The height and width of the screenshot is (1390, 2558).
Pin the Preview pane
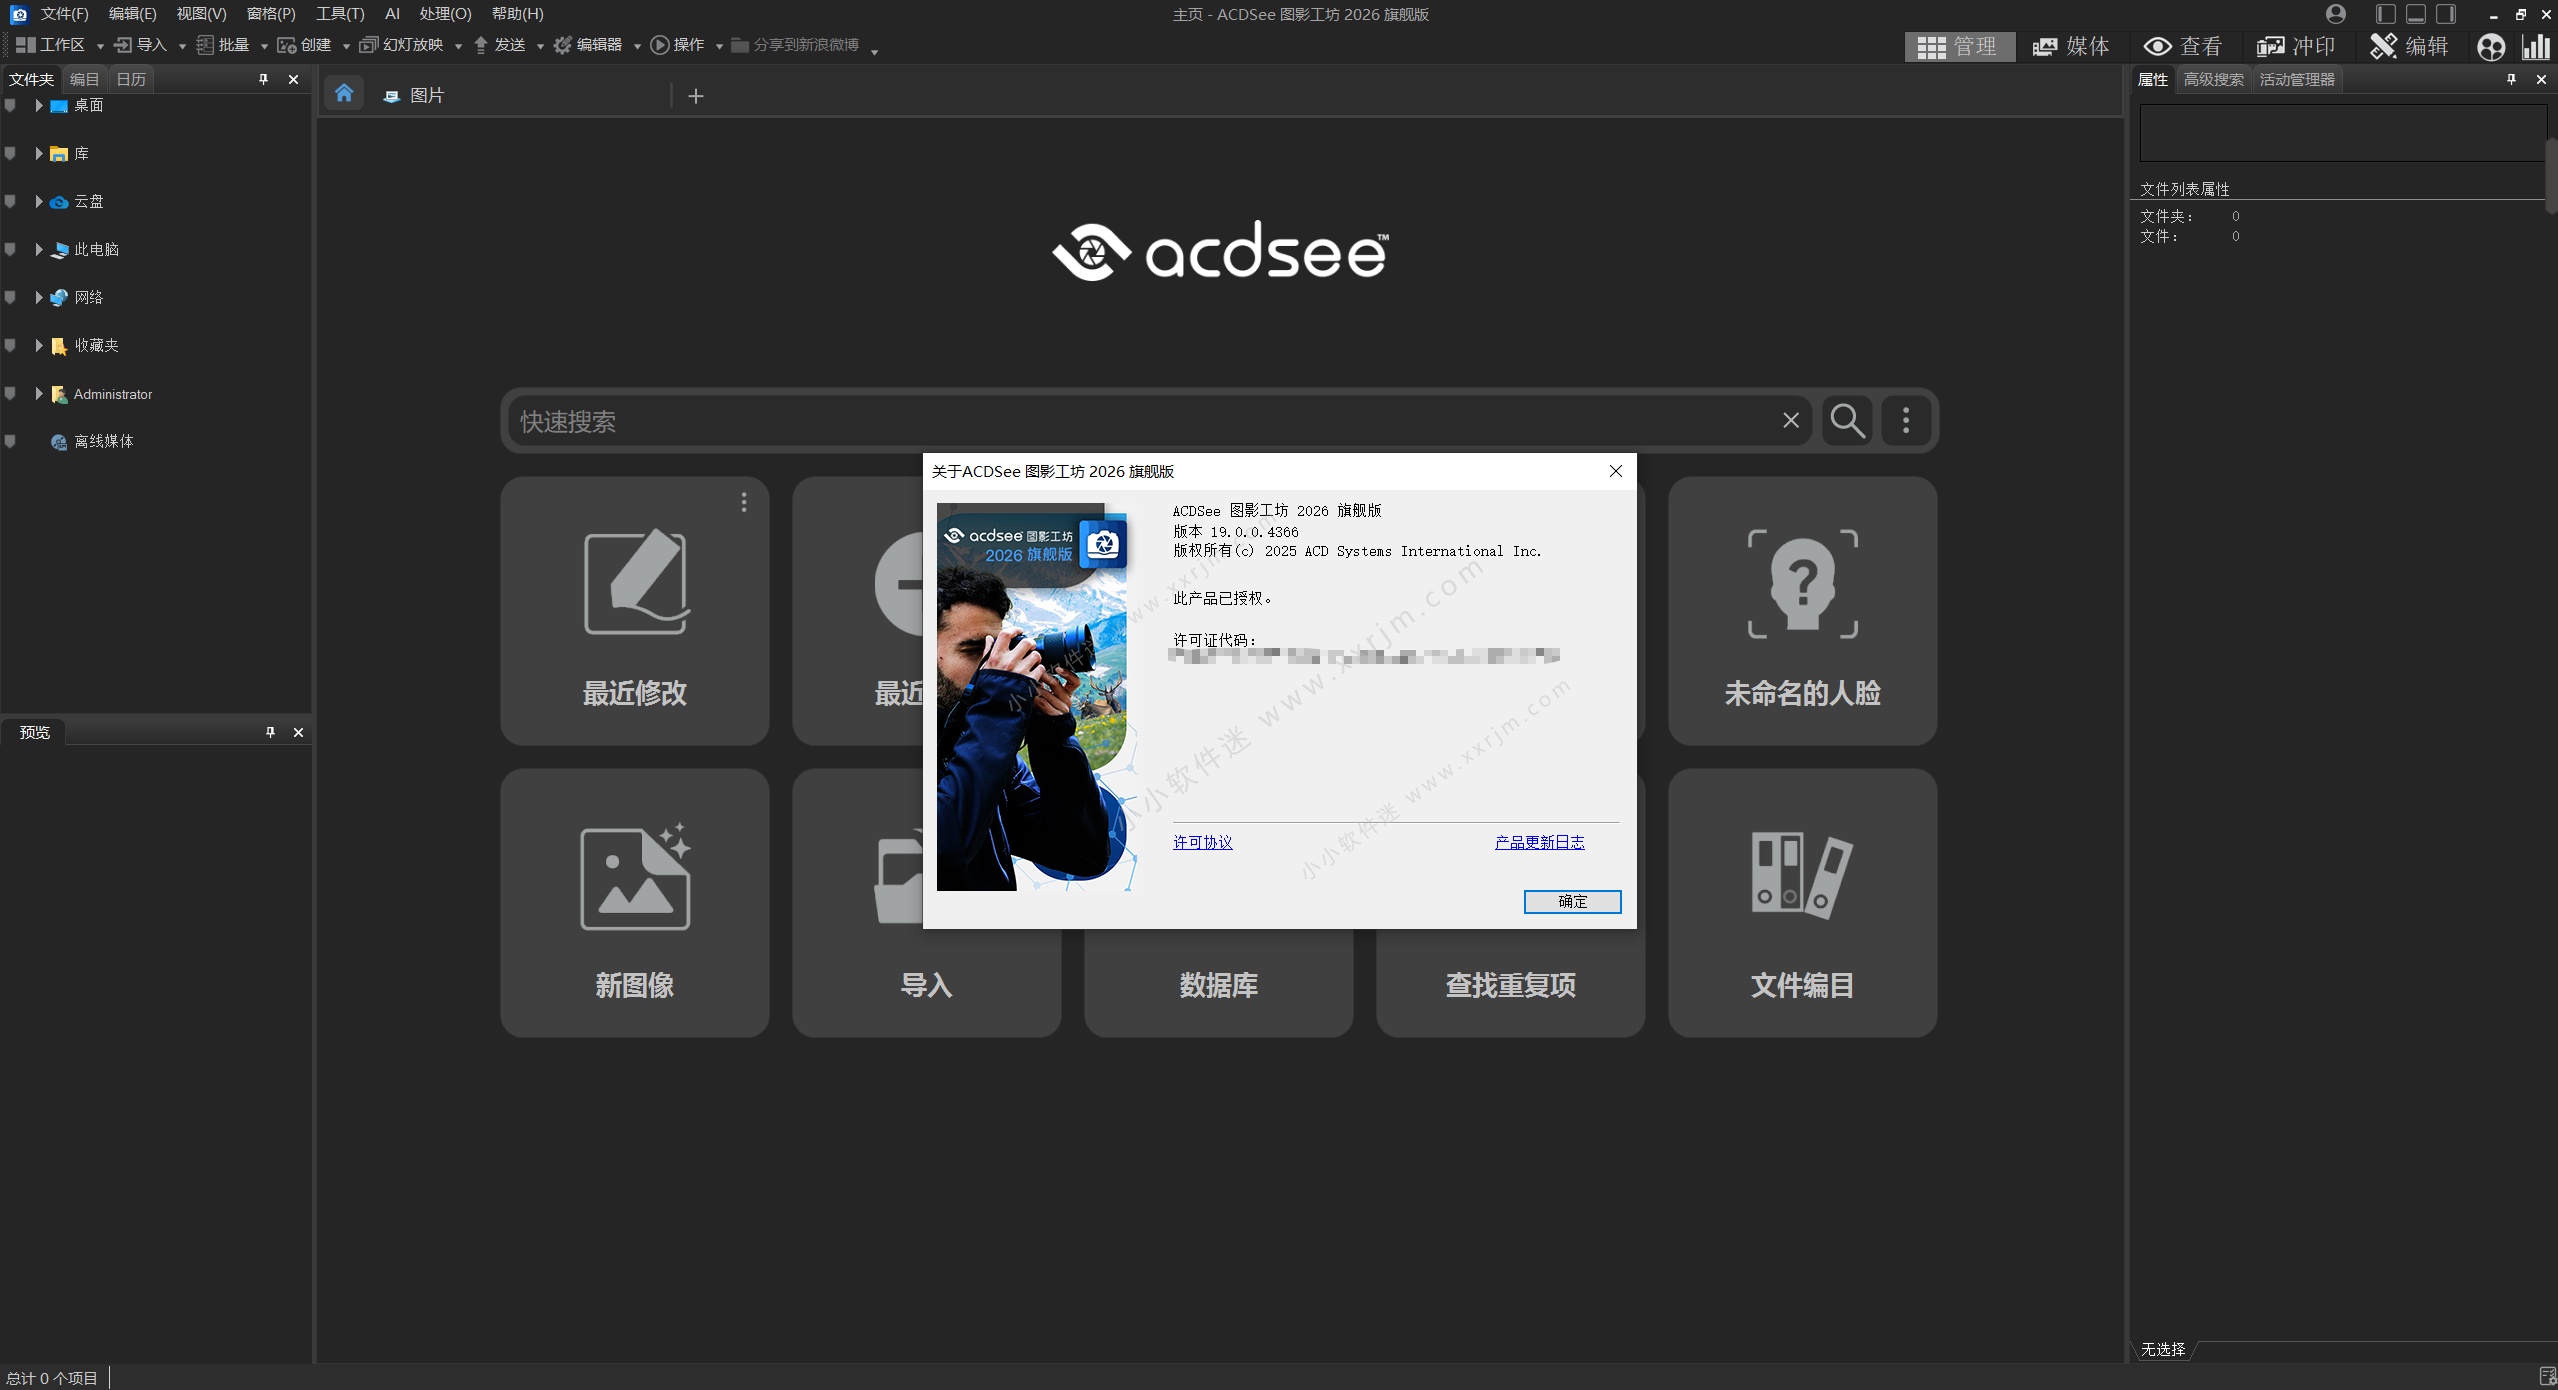pos(270,732)
